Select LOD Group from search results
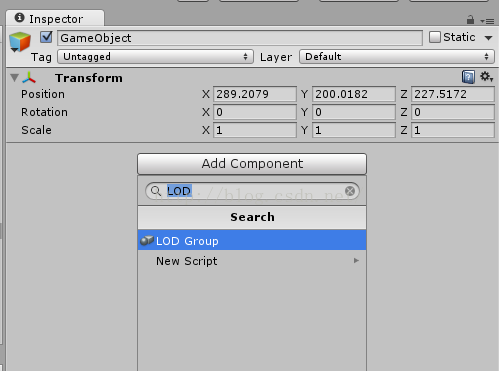This screenshot has width=499, height=371. [x=252, y=240]
